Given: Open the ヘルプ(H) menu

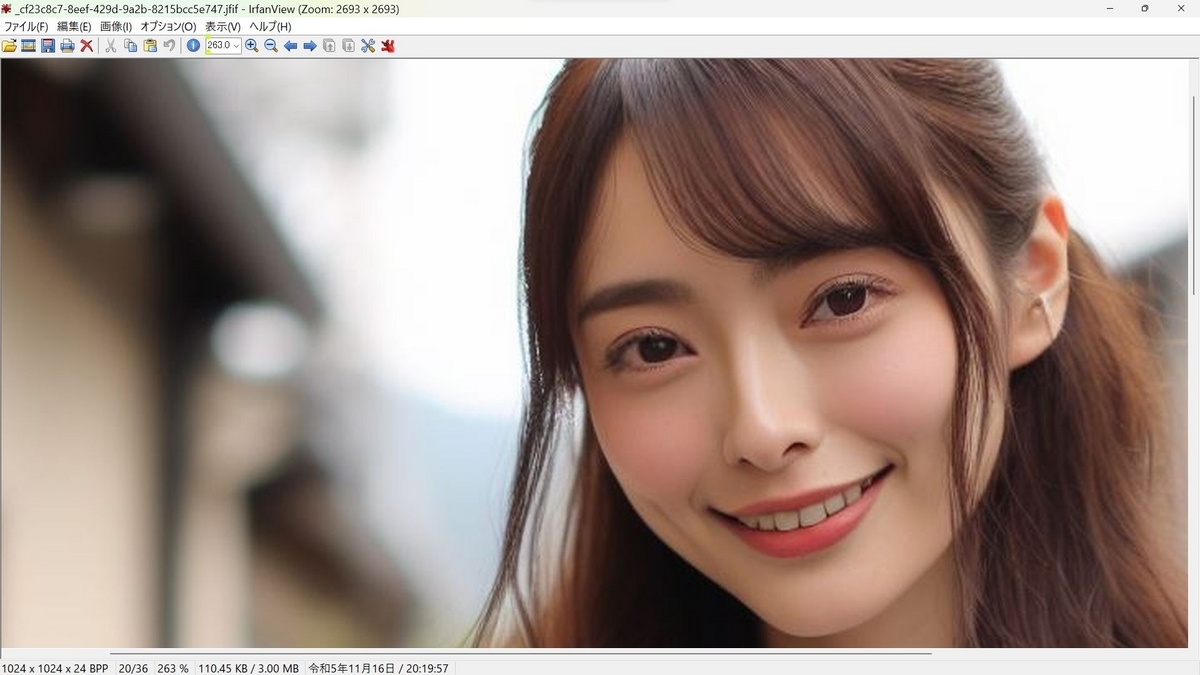Looking at the screenshot, I should tap(270, 26).
